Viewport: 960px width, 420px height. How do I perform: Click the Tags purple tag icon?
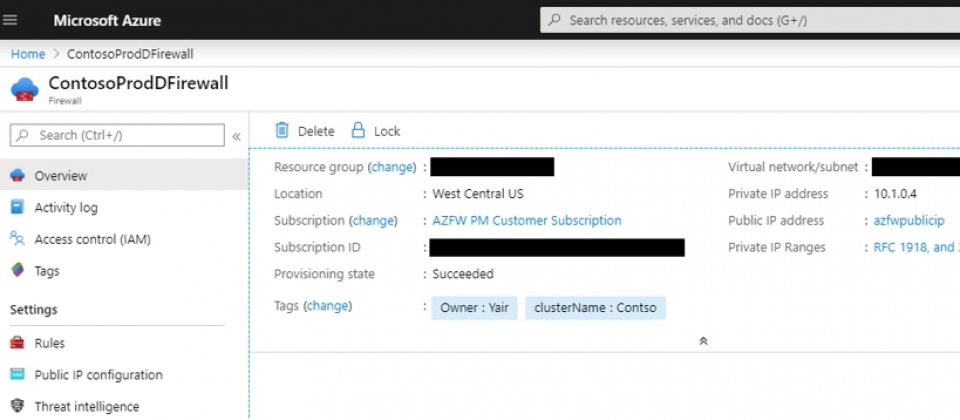point(18,270)
